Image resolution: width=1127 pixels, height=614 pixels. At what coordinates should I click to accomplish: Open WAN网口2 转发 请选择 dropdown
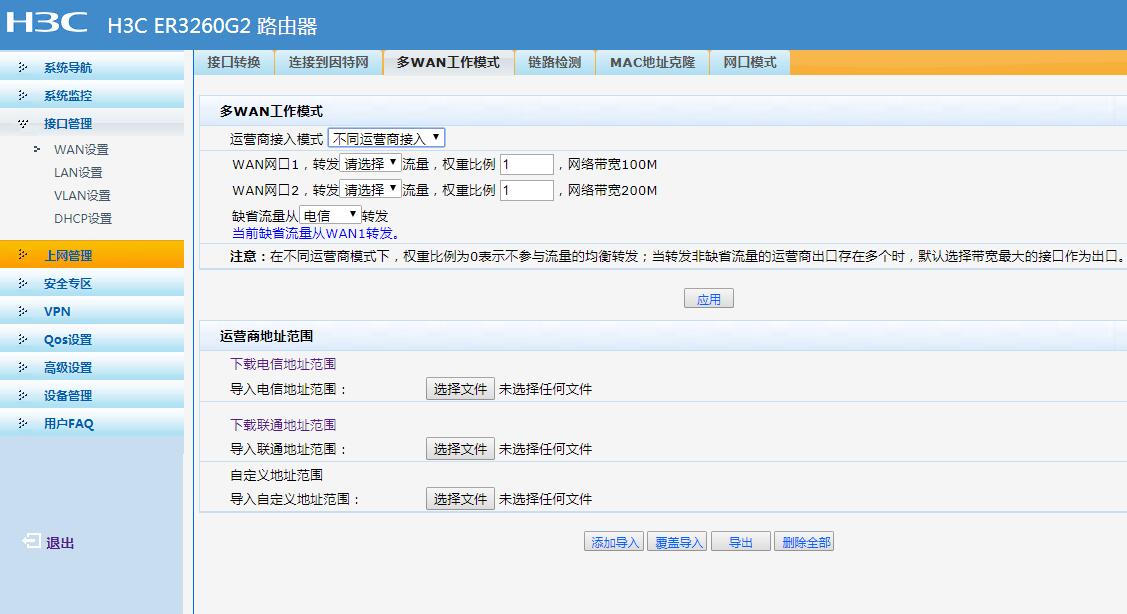(x=370, y=190)
